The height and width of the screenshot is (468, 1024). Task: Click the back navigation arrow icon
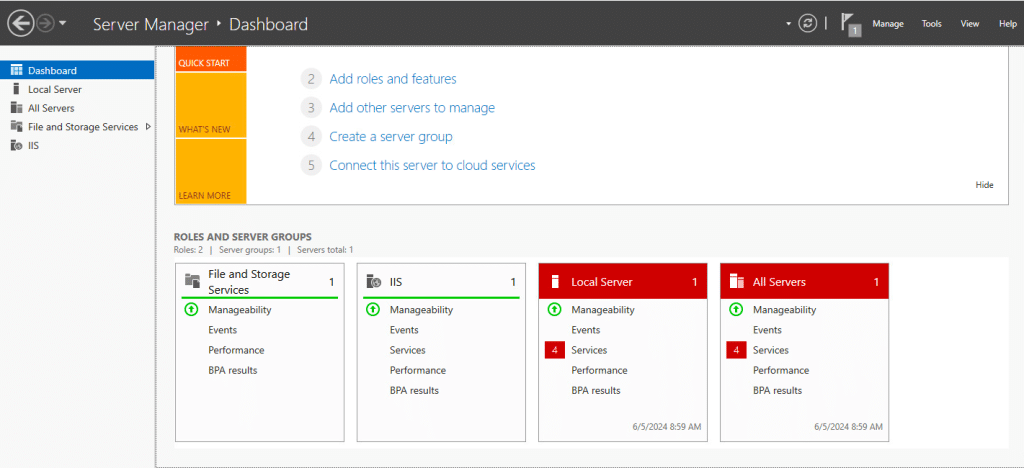click(x=20, y=23)
